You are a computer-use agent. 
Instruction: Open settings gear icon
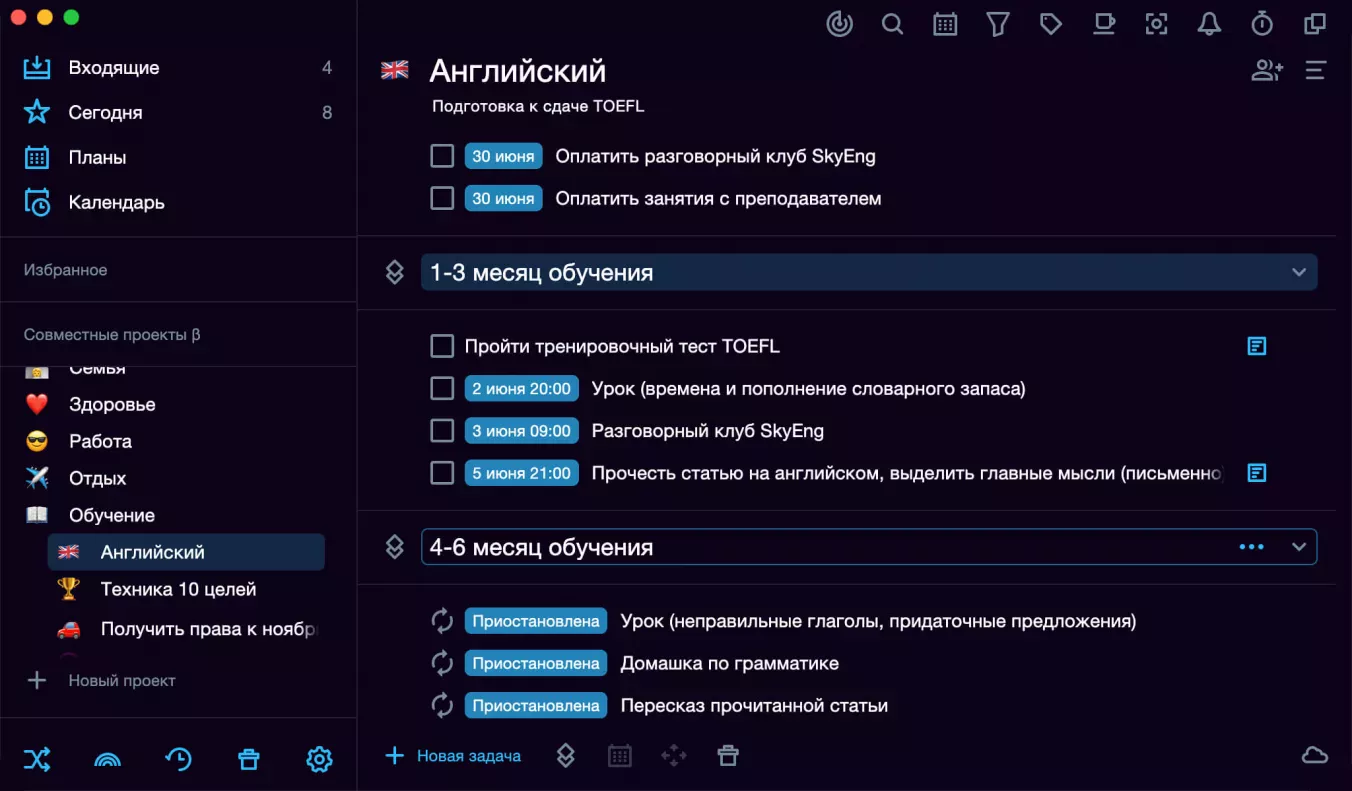(x=319, y=760)
